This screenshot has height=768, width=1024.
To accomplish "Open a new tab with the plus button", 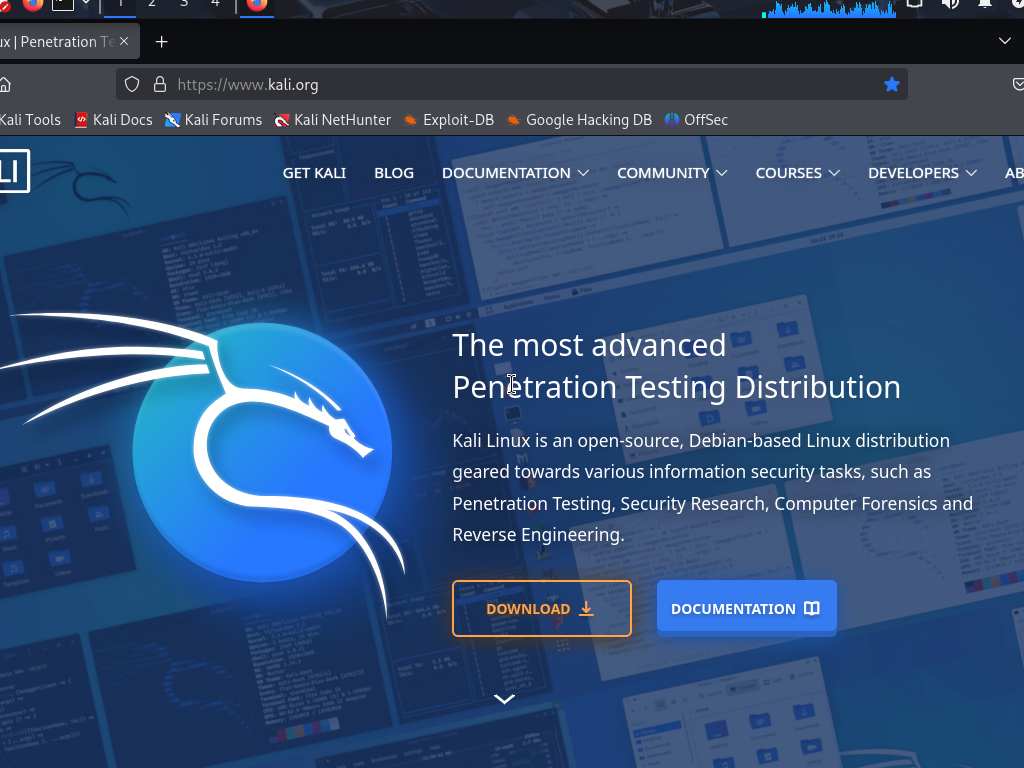I will (x=161, y=42).
